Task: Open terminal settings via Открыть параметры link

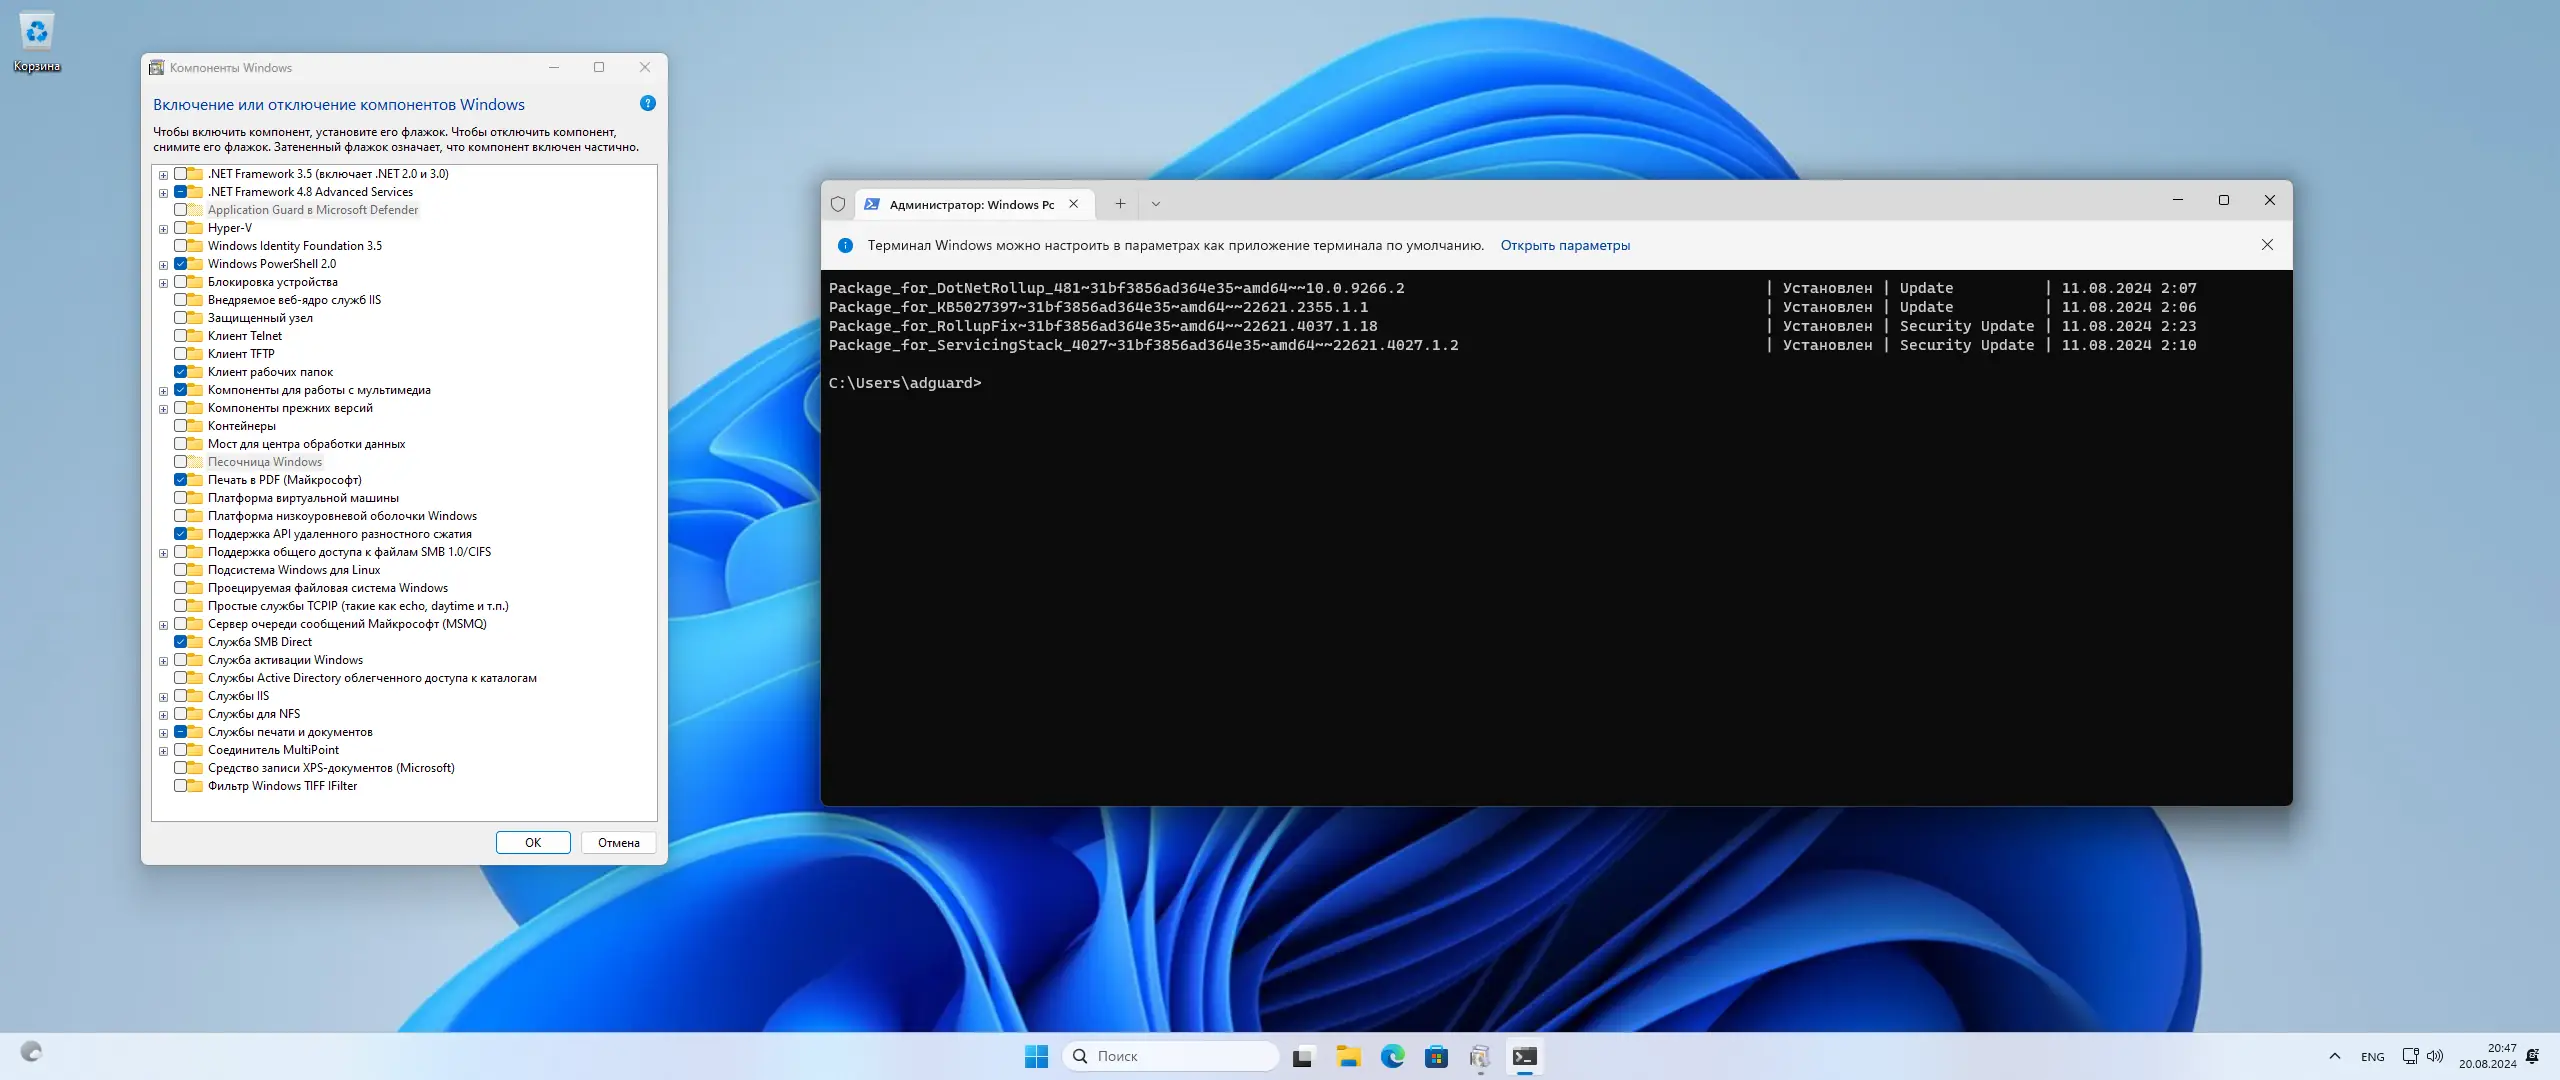Action: pos(1564,245)
